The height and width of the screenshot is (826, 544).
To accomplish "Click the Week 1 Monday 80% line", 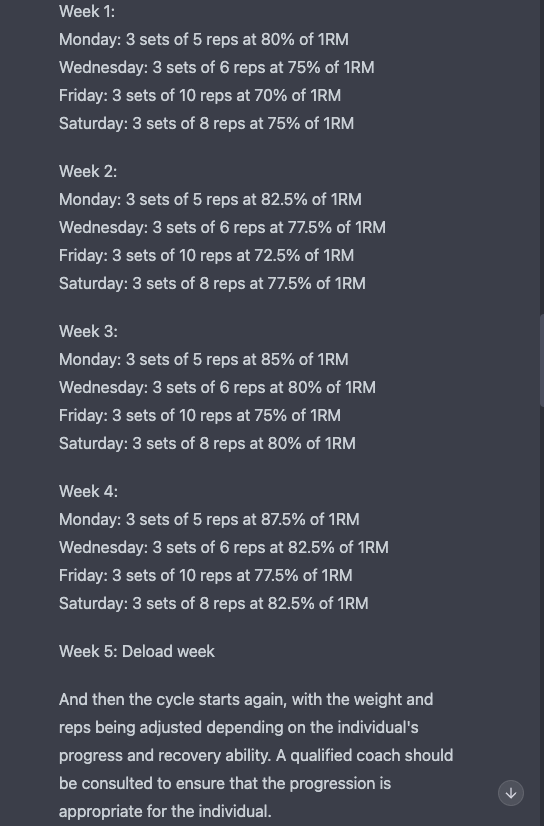I will coord(204,40).
